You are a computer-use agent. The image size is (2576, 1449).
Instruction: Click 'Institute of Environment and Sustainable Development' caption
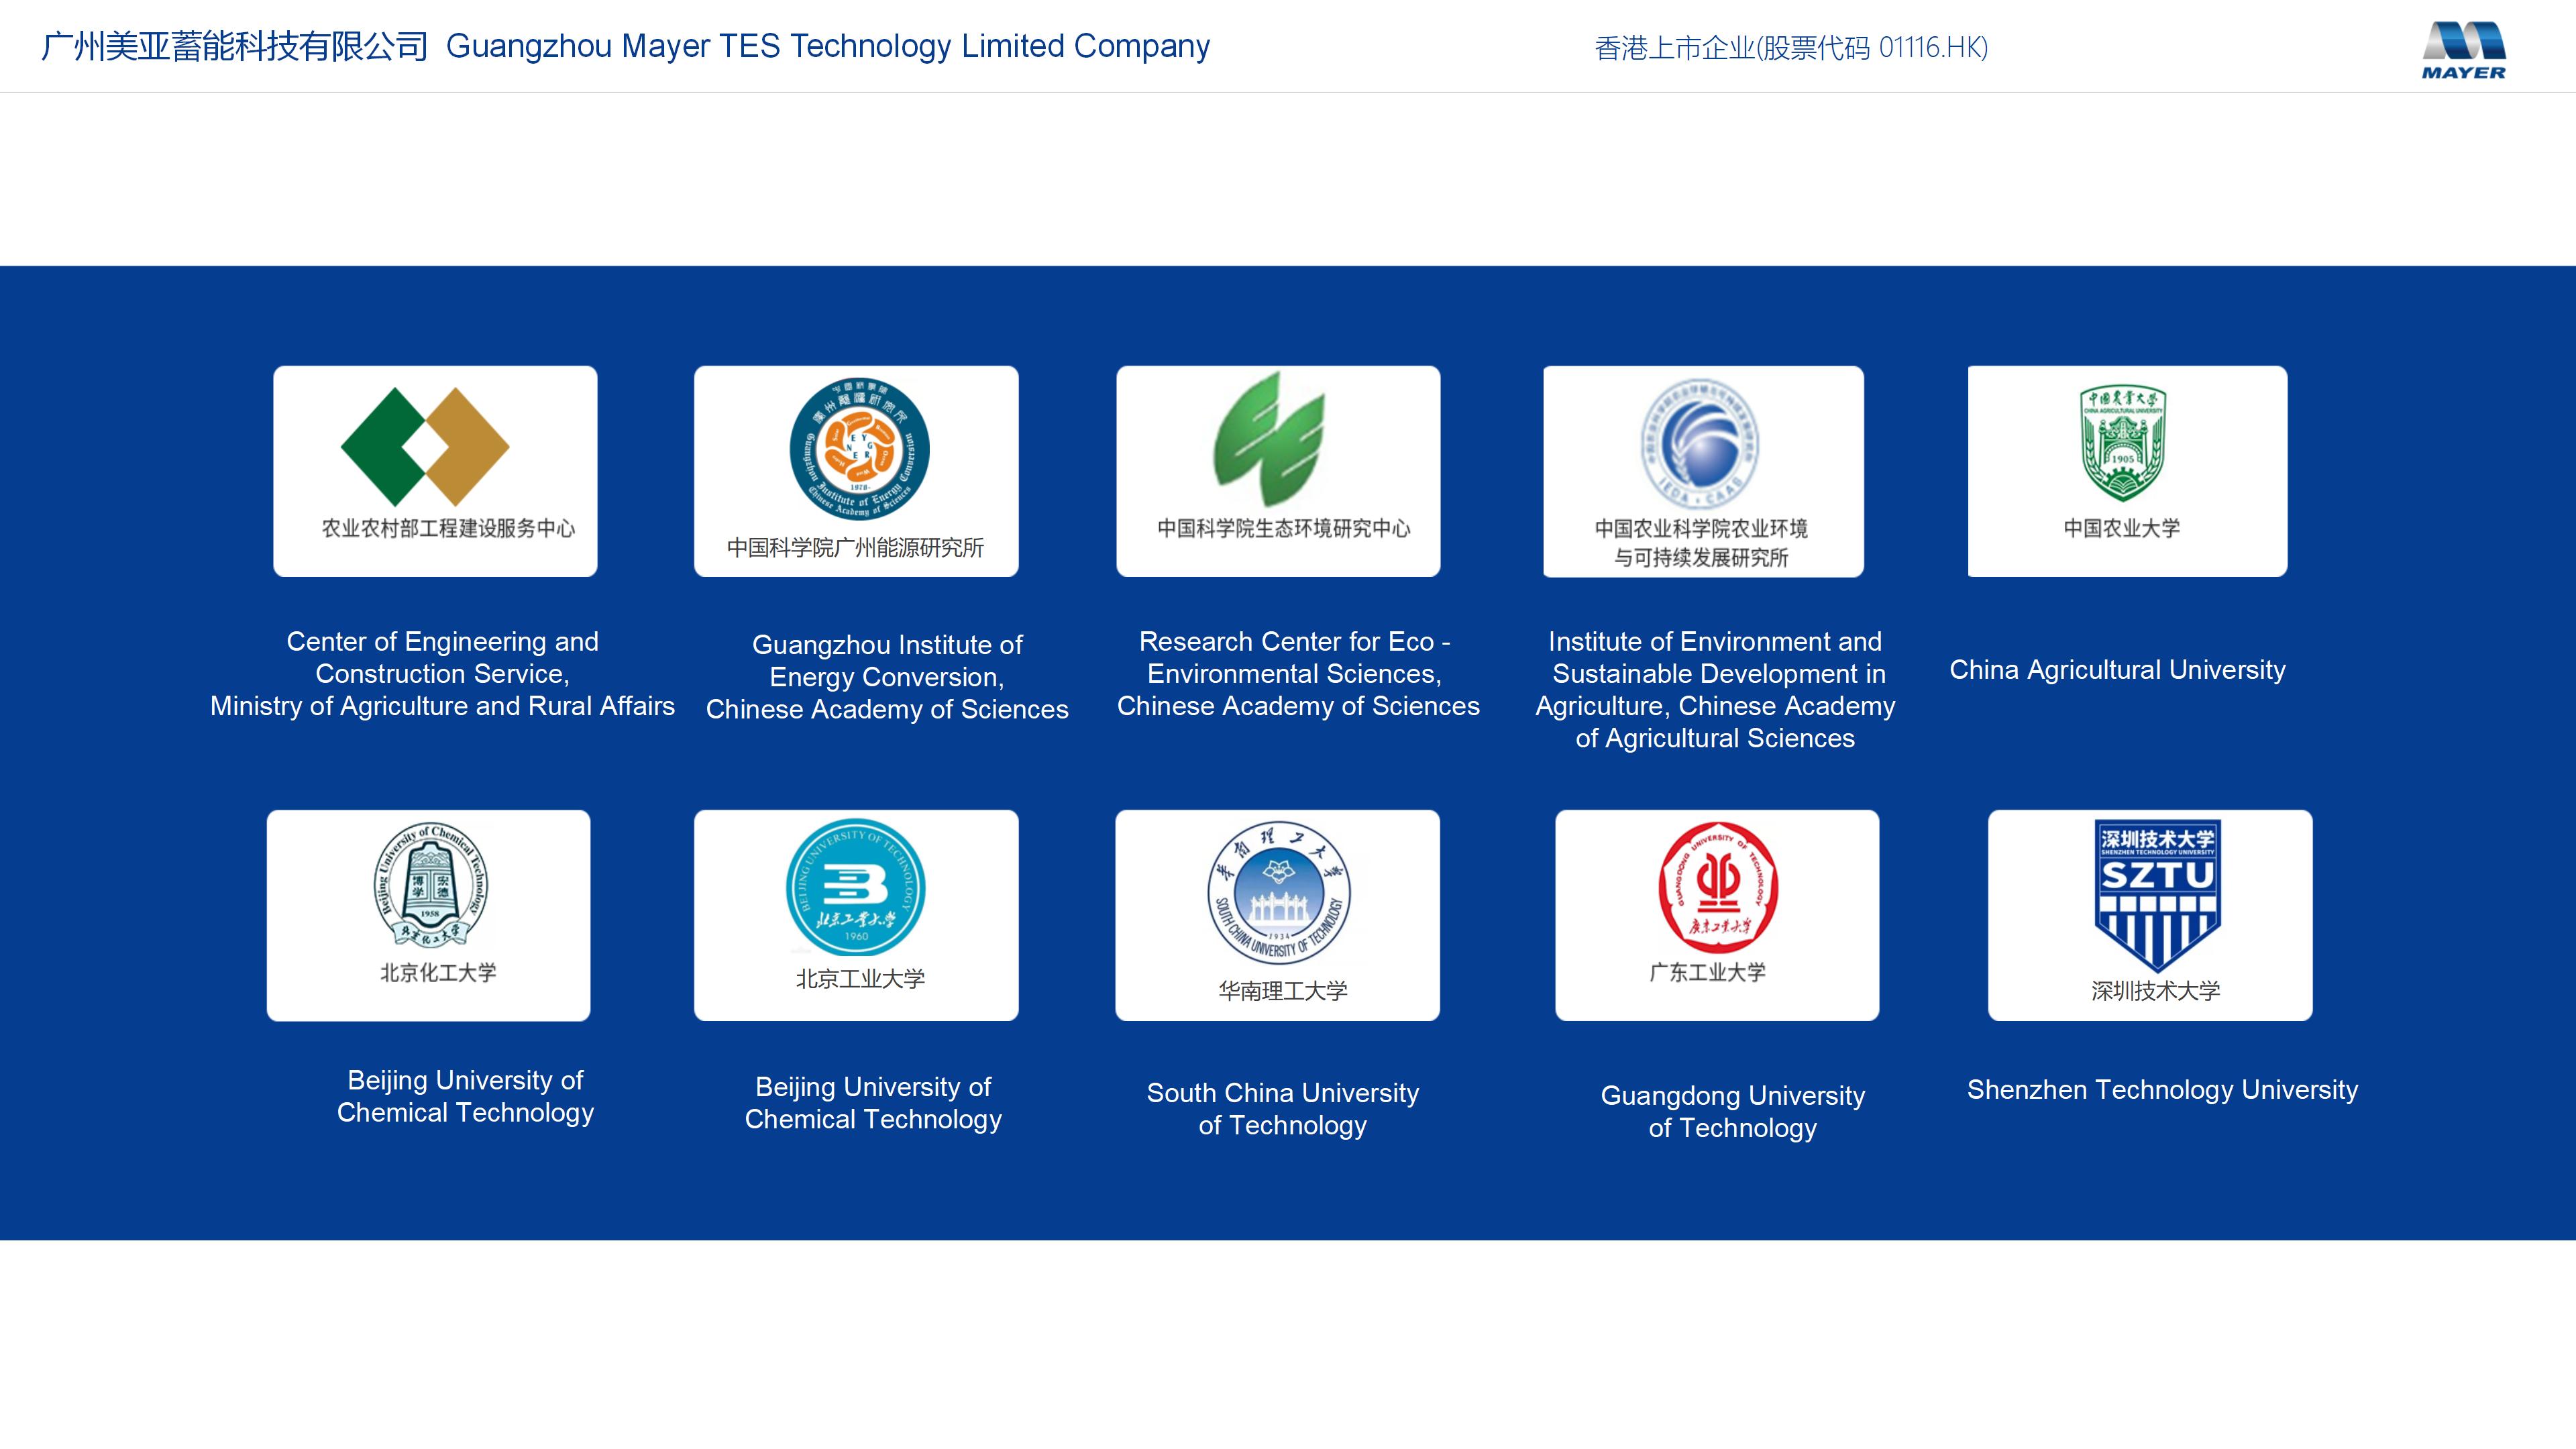pos(1715,689)
